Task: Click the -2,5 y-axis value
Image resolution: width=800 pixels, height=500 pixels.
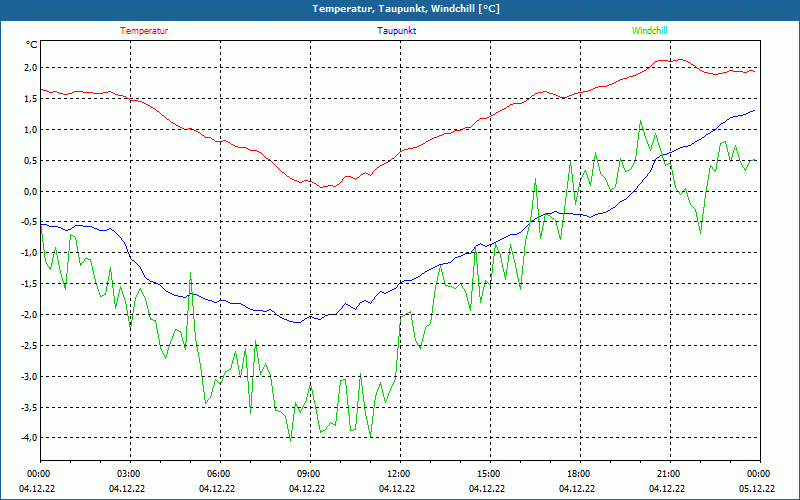Action: [x=29, y=345]
